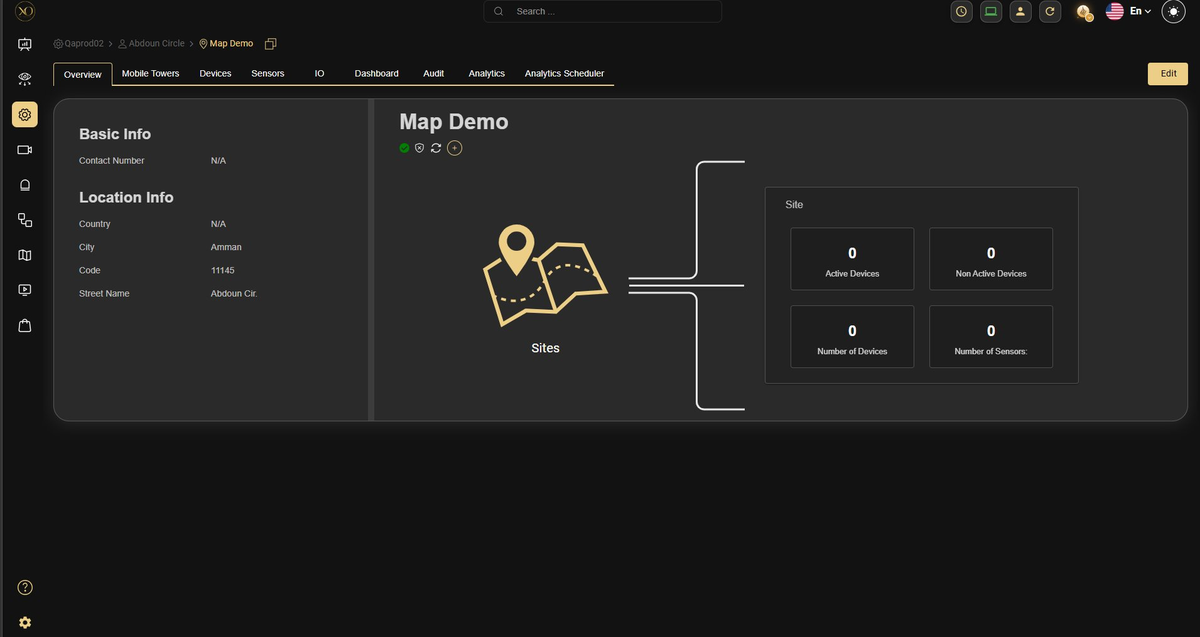
Task: Click the map icon in left sidebar
Action: point(25,255)
